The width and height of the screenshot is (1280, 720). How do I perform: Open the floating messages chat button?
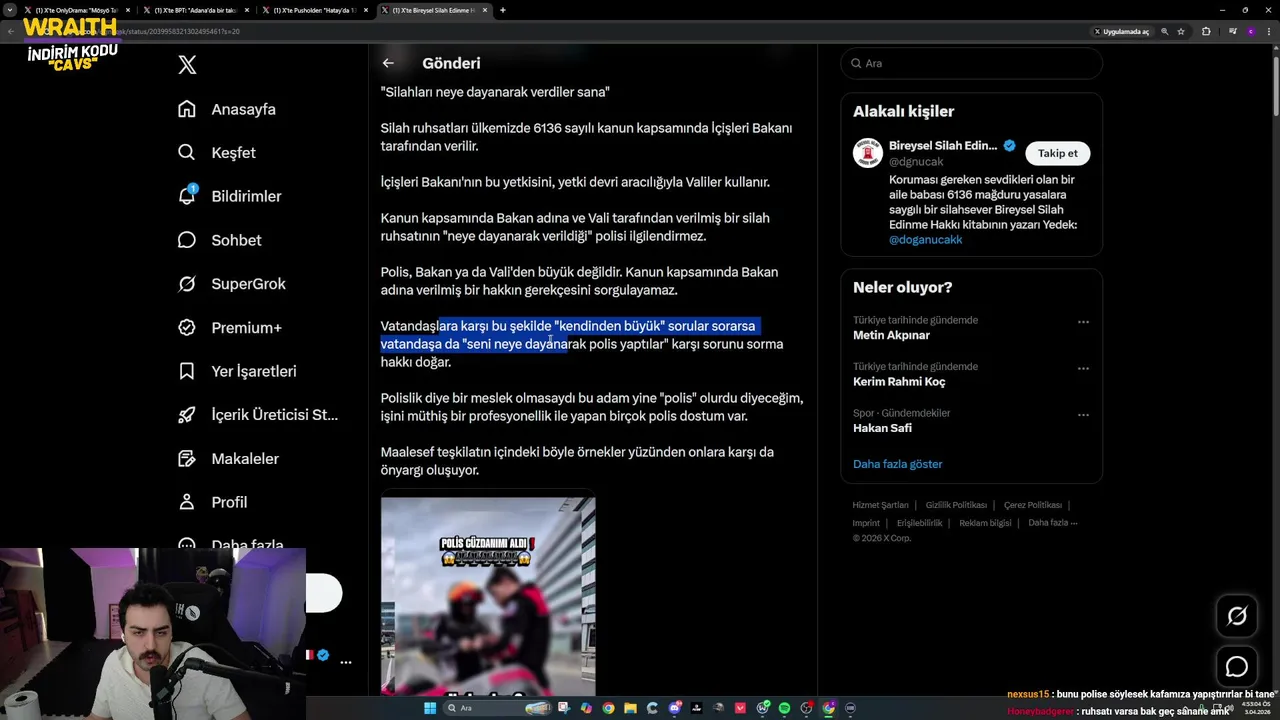pos(1237,666)
